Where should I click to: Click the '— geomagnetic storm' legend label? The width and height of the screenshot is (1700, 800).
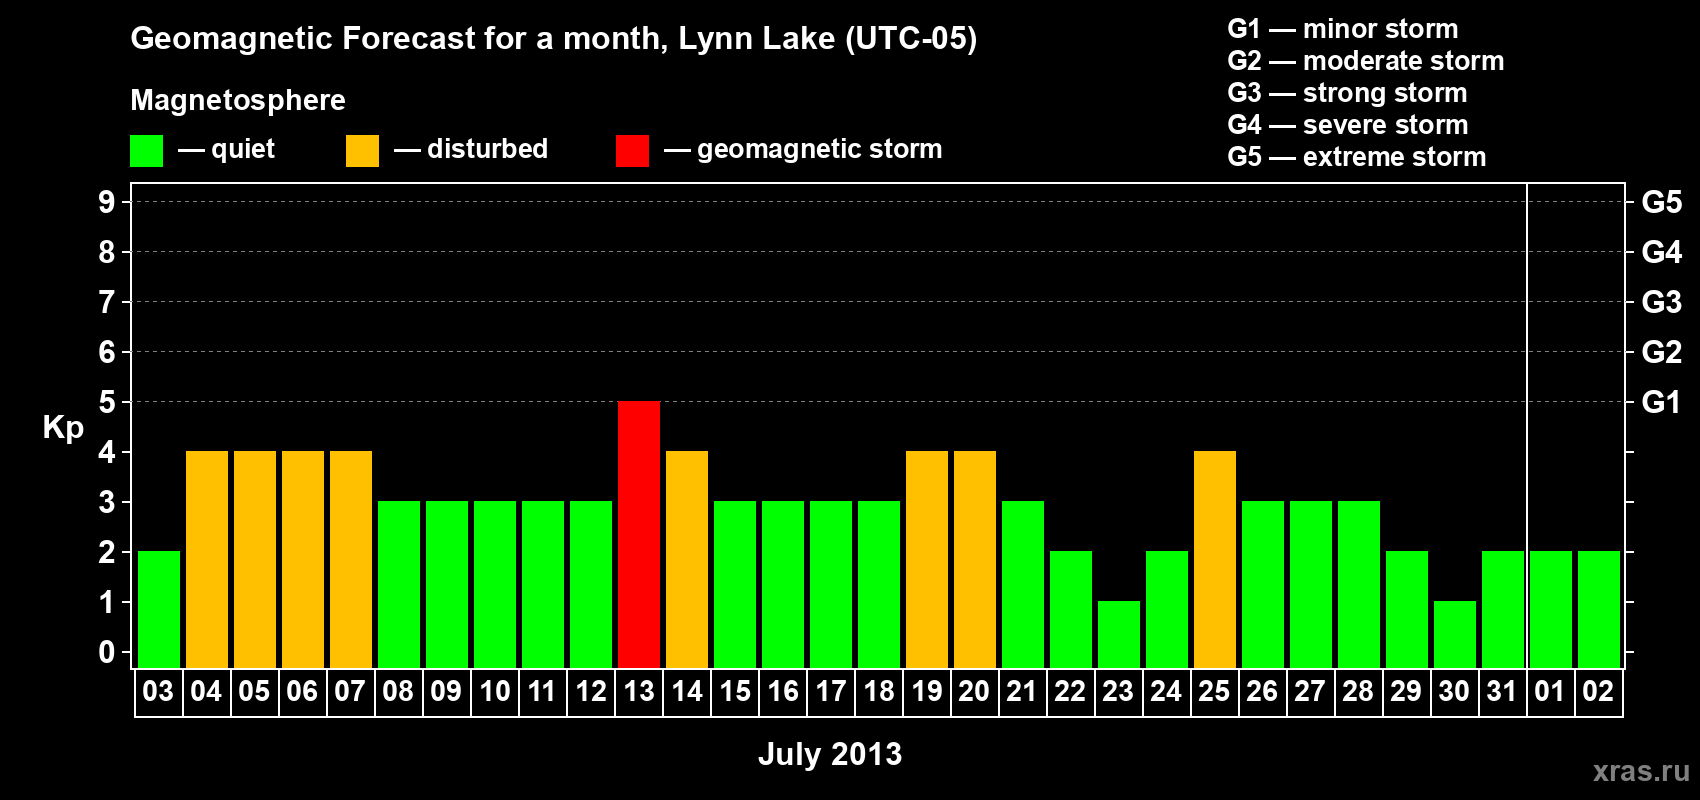(x=803, y=150)
